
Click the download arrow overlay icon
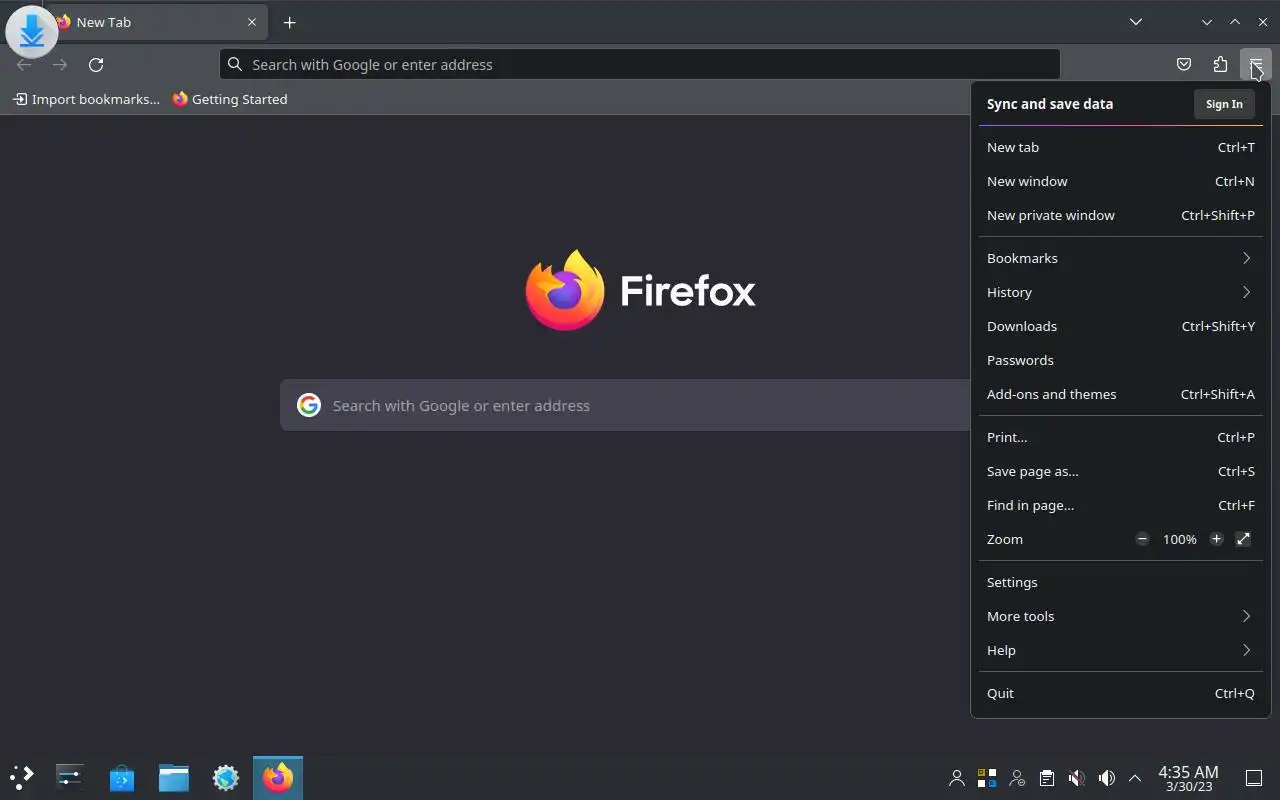click(x=32, y=31)
